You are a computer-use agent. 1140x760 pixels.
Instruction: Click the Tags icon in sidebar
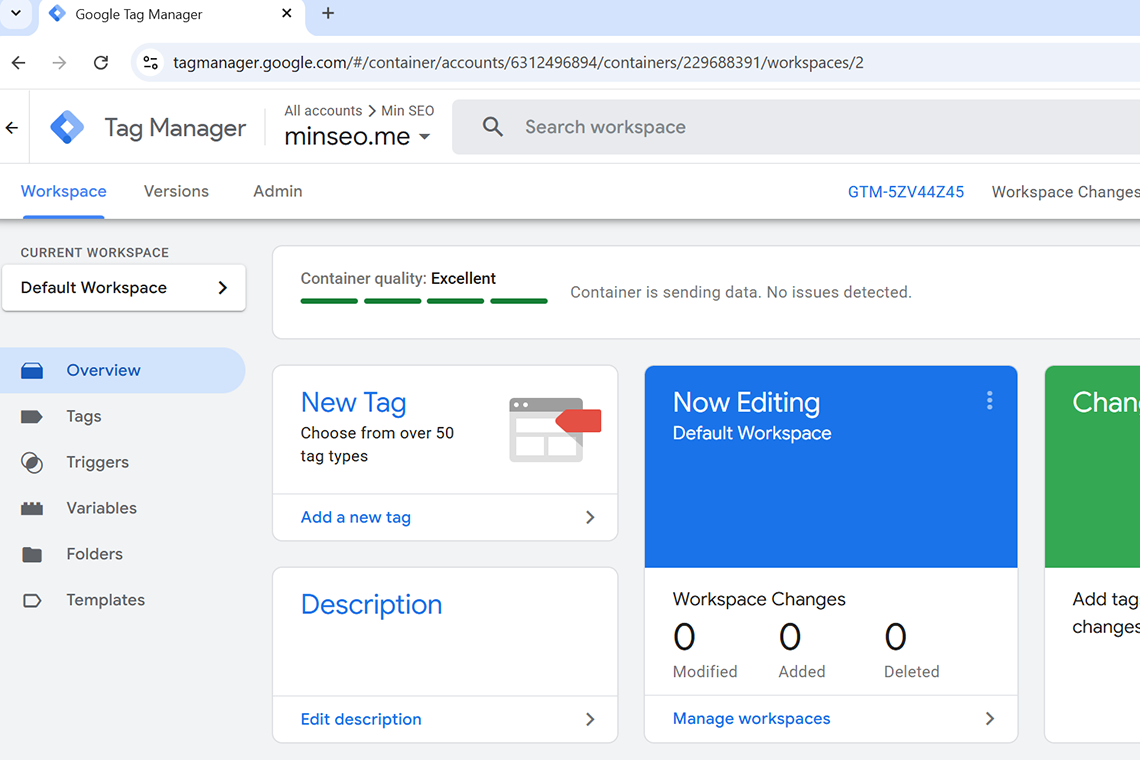[32, 417]
